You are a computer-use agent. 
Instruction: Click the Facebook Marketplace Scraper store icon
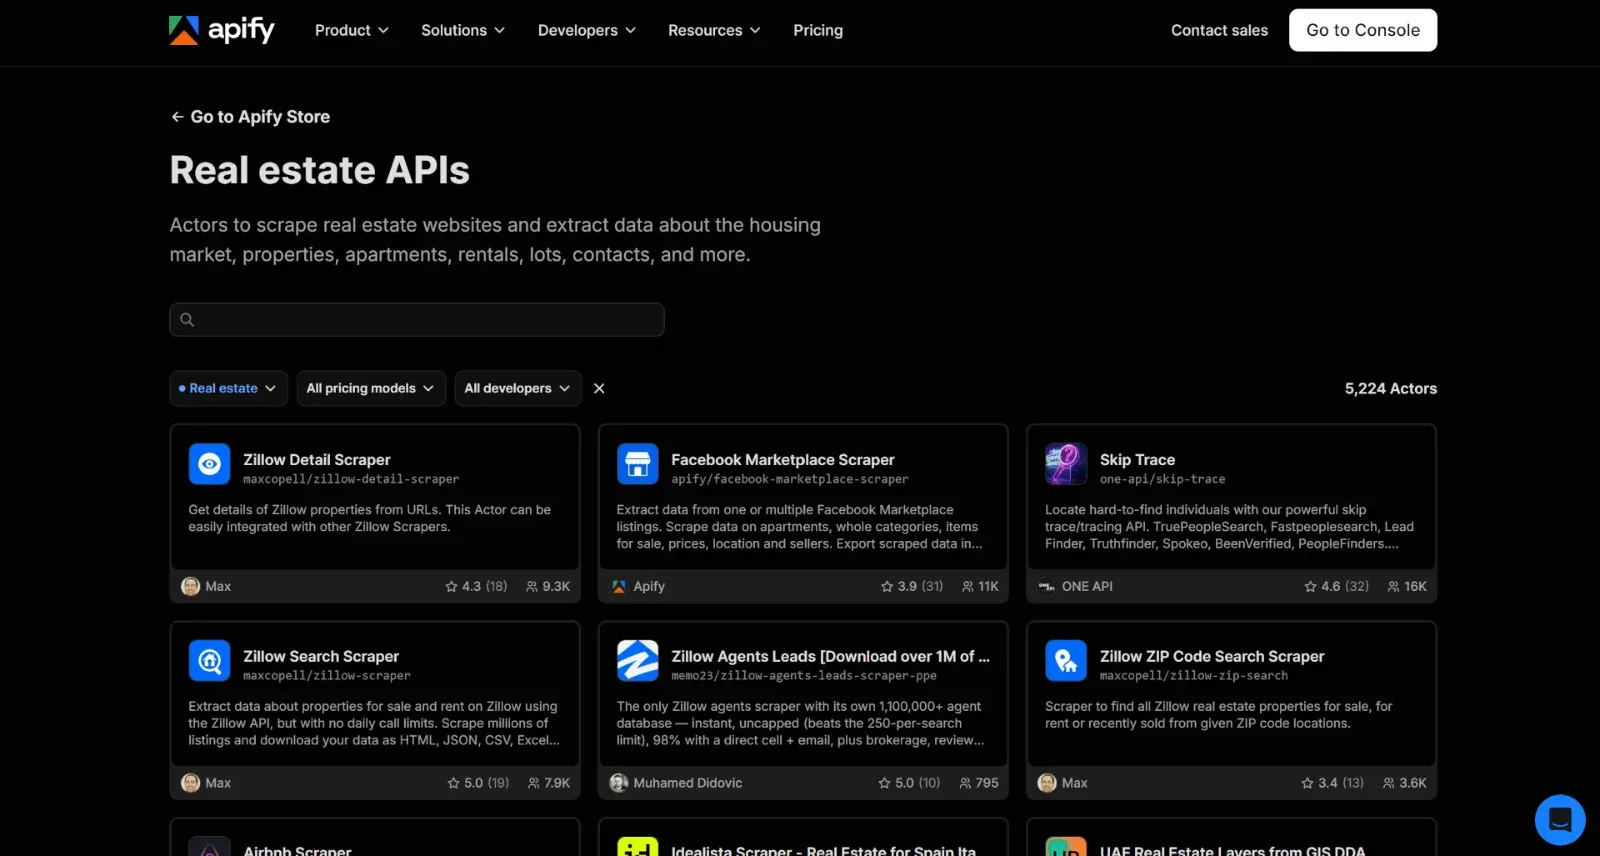637,464
